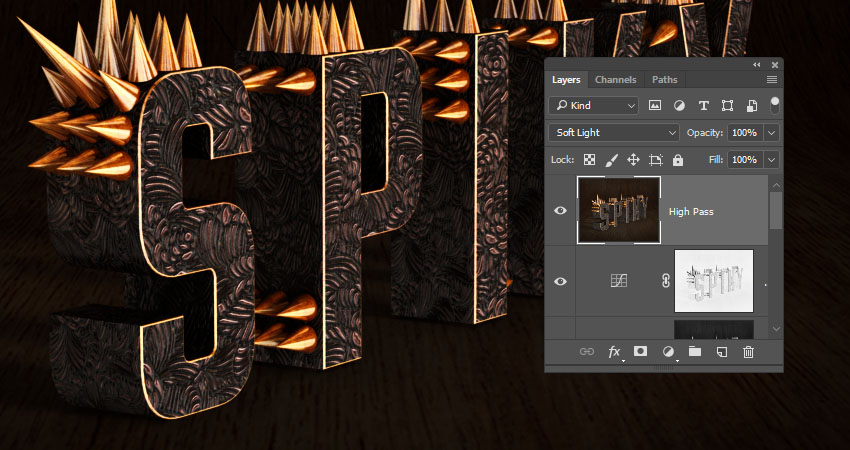
Task: Click the Link layers button
Action: click(587, 352)
